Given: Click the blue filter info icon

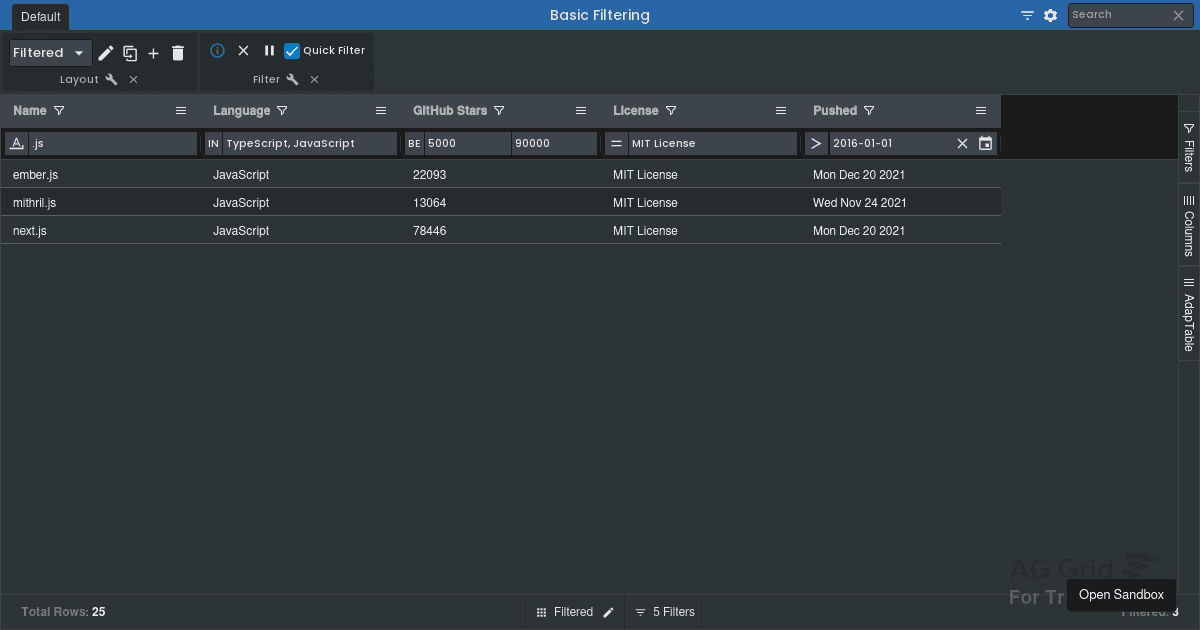Looking at the screenshot, I should coord(217,51).
